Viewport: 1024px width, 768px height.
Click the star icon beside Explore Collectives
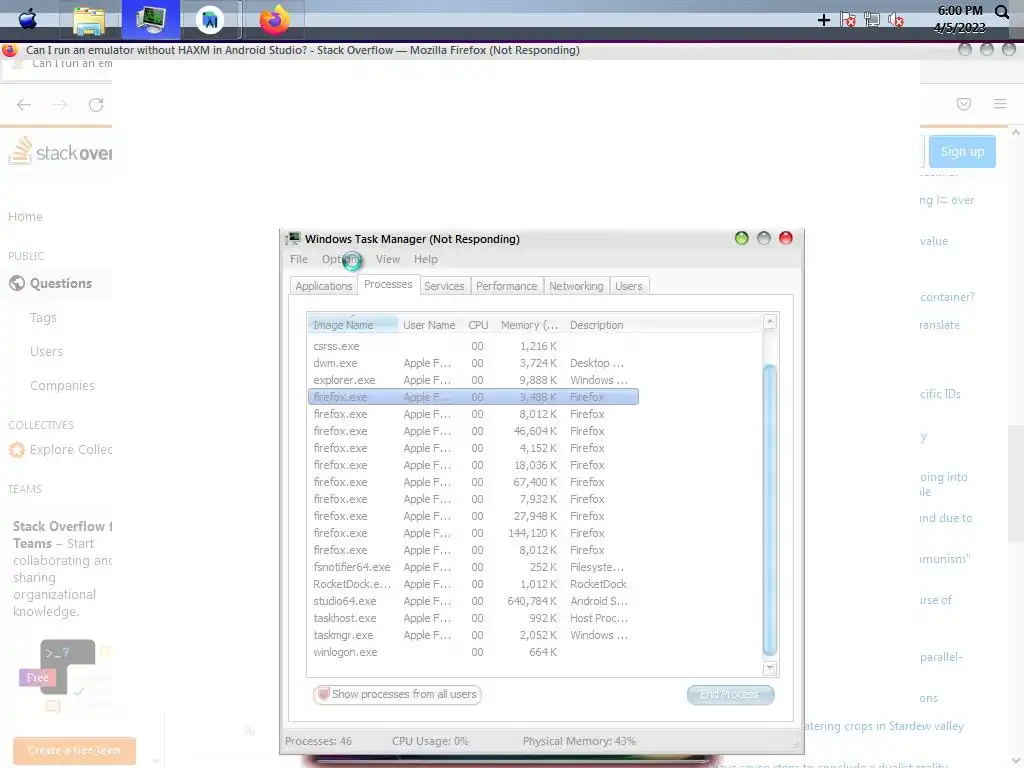[17, 449]
